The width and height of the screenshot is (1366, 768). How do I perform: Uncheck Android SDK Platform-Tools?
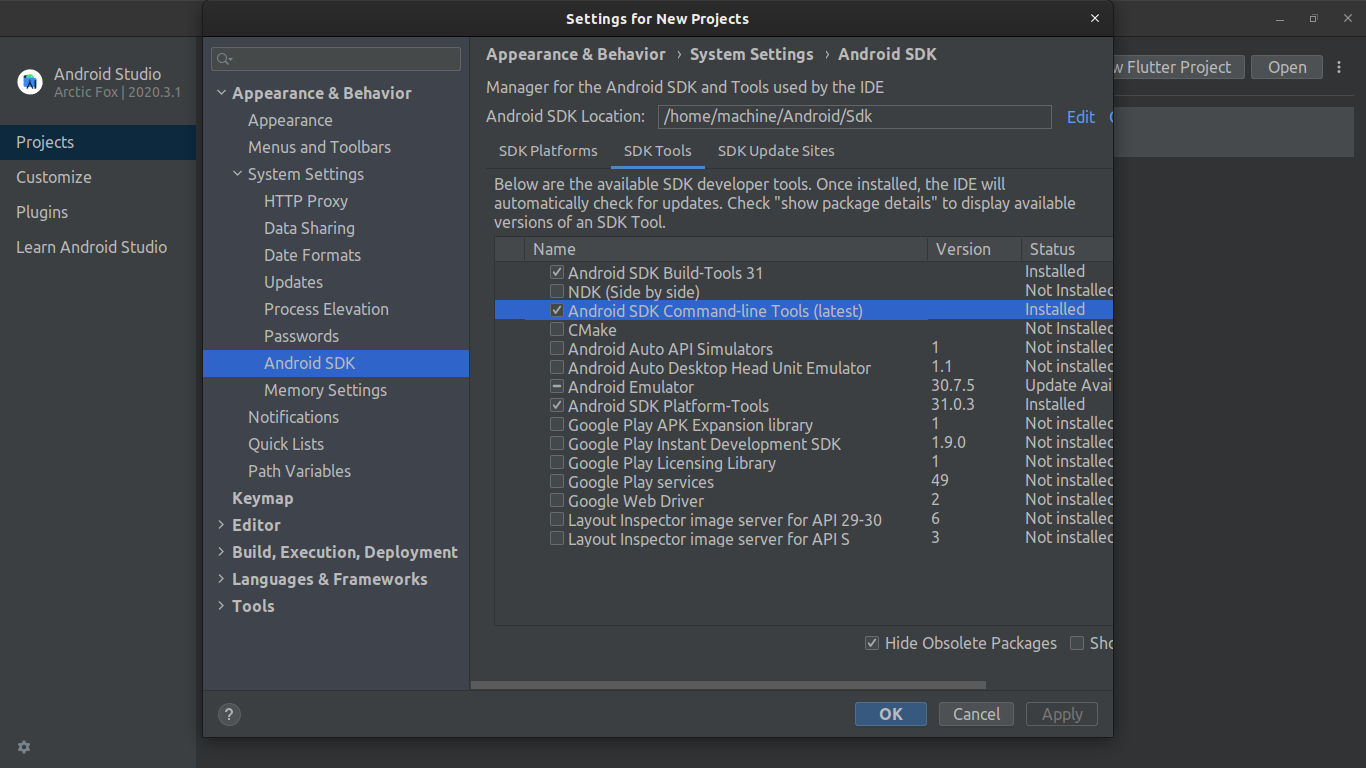[x=557, y=405]
